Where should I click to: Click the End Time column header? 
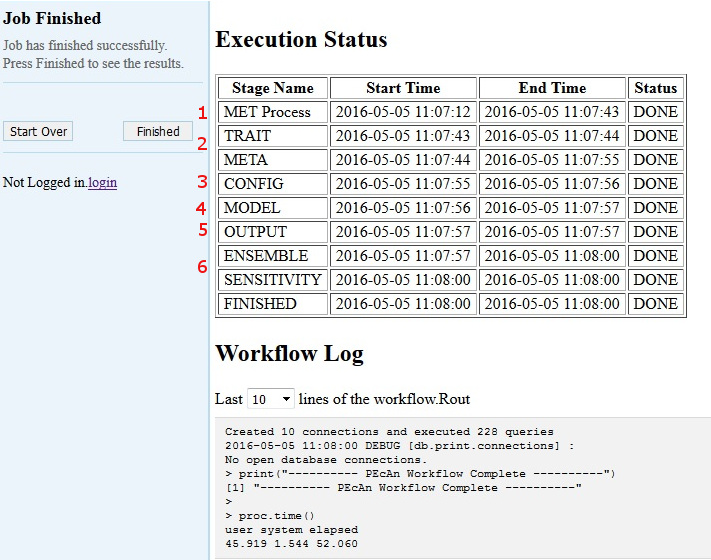point(552,88)
